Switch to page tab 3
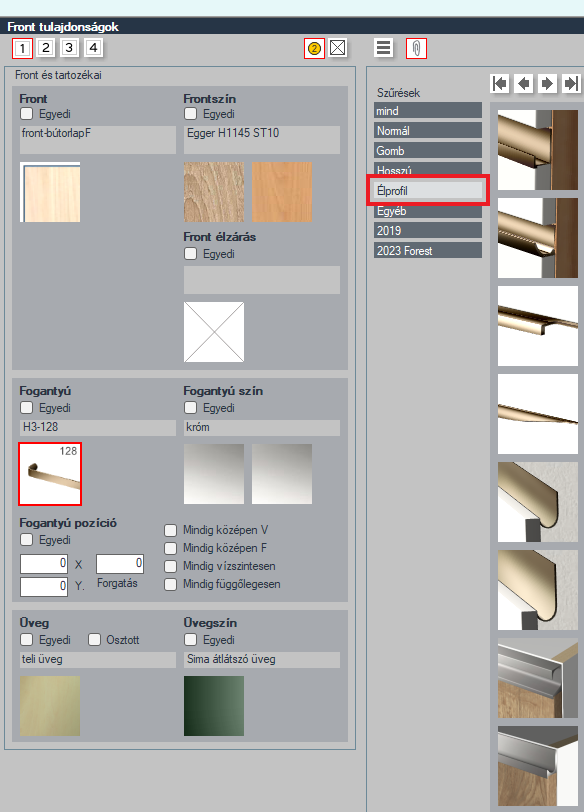This screenshot has height=812, width=584. click(69, 48)
